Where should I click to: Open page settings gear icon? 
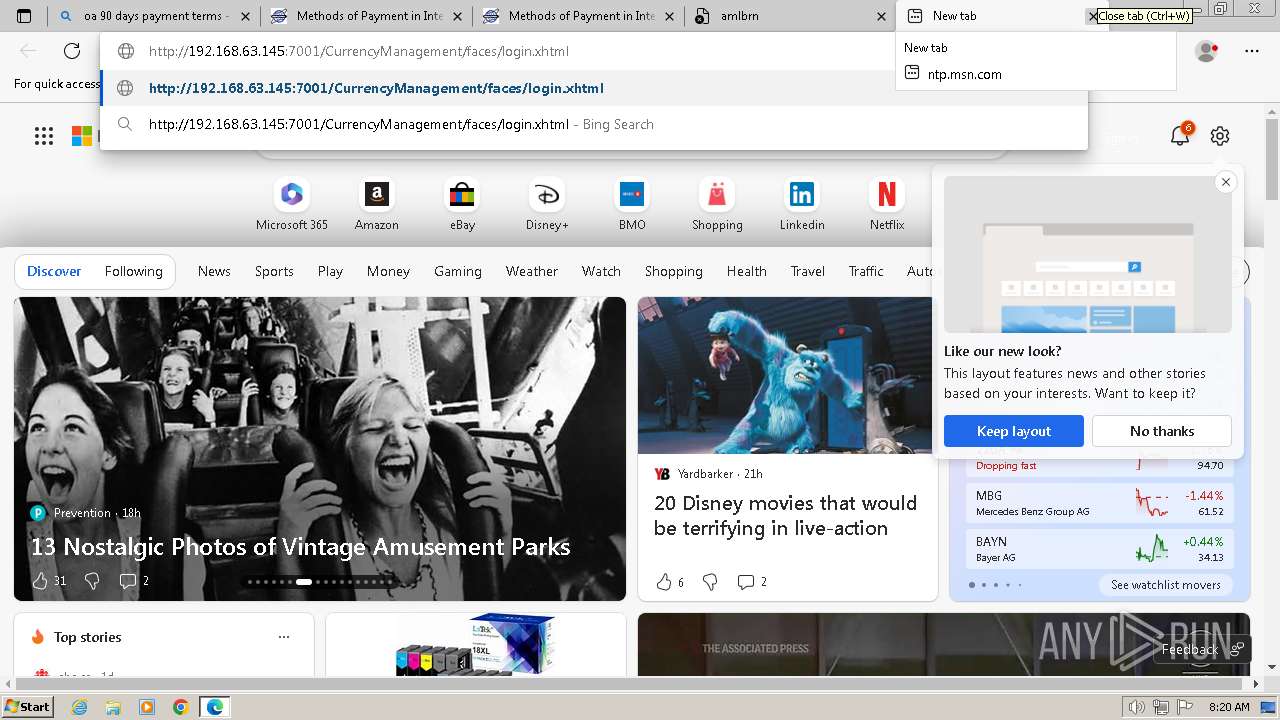[1220, 136]
